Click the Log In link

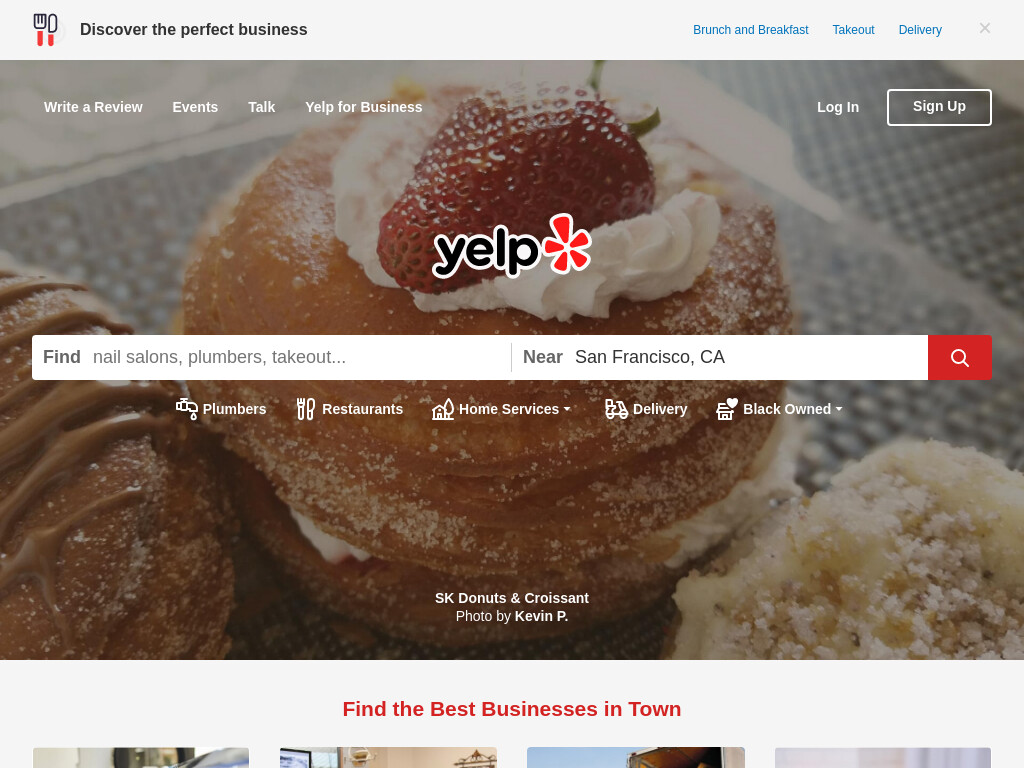click(x=838, y=107)
